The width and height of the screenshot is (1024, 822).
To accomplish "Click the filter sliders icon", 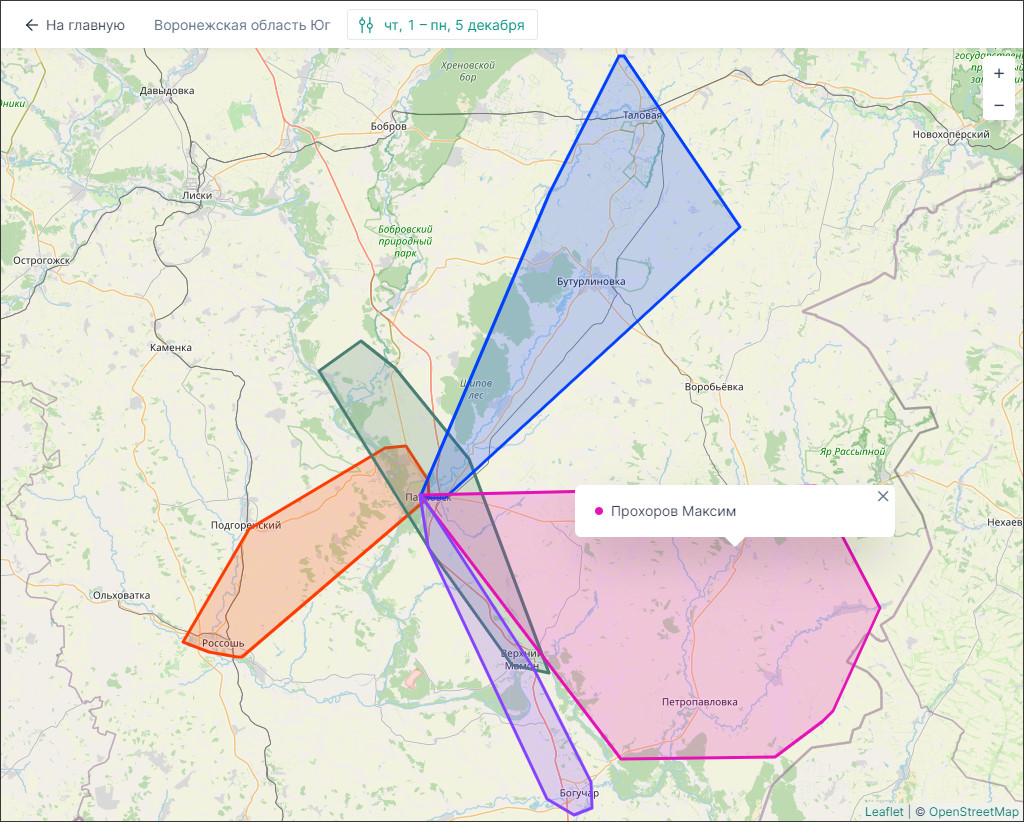I will point(366,25).
